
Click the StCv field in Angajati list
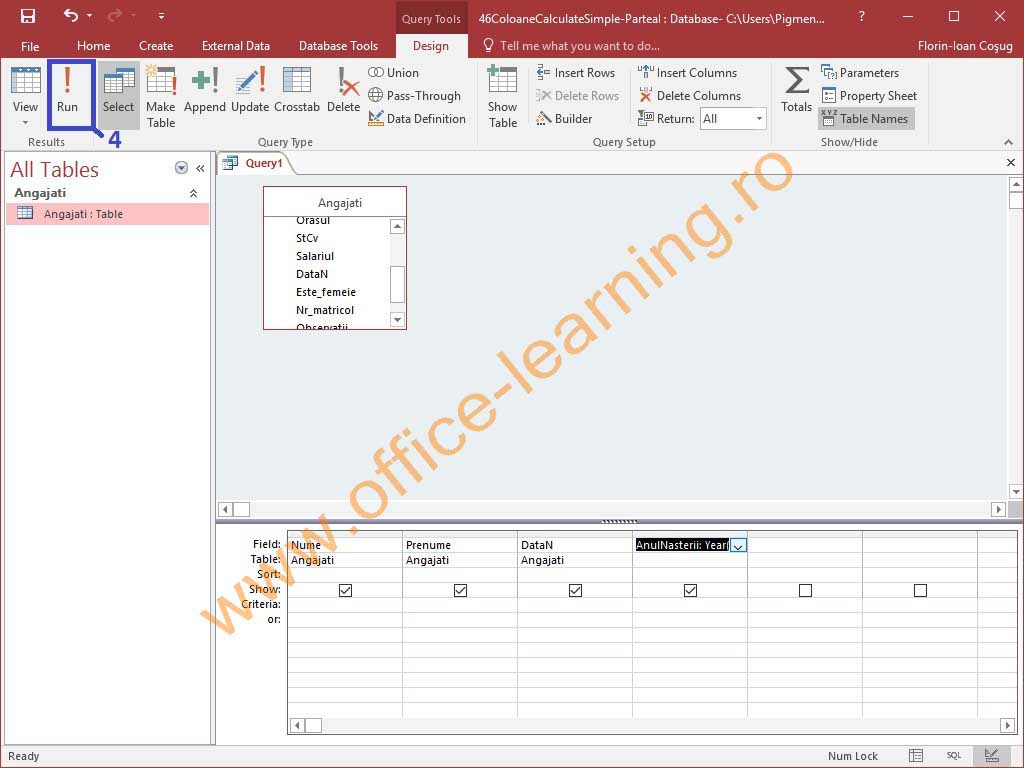point(307,238)
